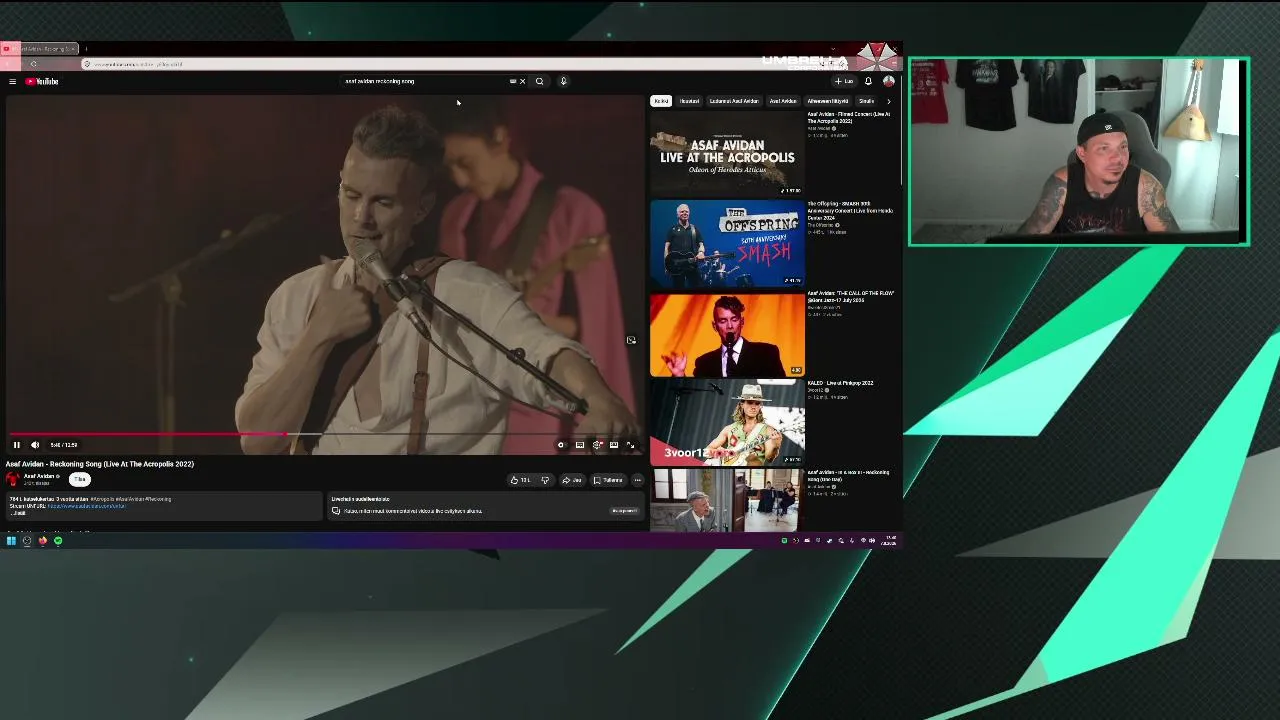Select the first chip in related filters
Screen dimensions: 1280x720
[661, 101]
